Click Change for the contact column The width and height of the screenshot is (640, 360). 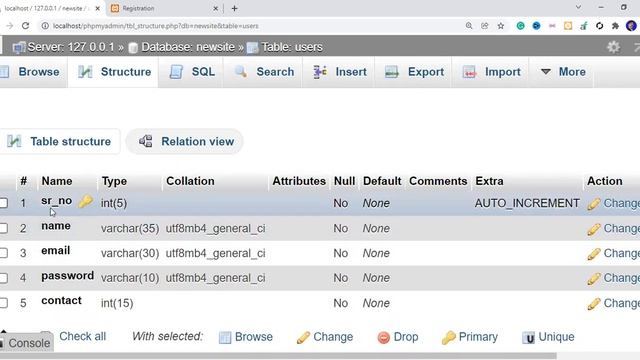613,303
